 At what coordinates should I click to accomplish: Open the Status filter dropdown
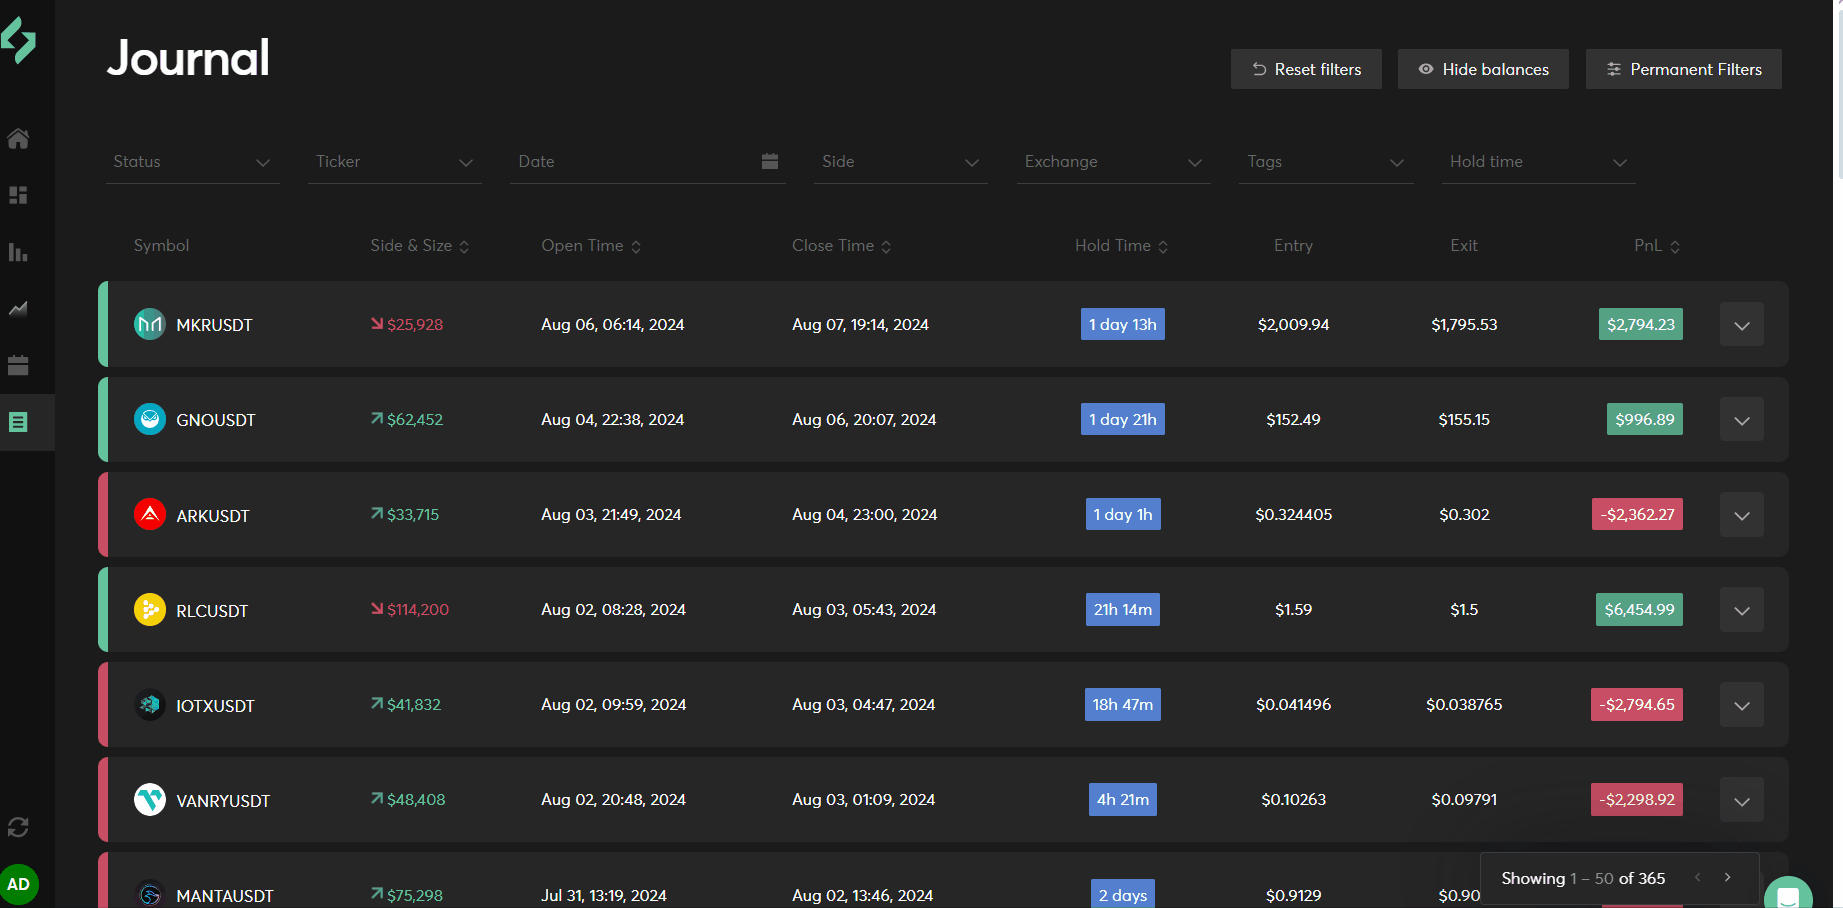pos(192,162)
